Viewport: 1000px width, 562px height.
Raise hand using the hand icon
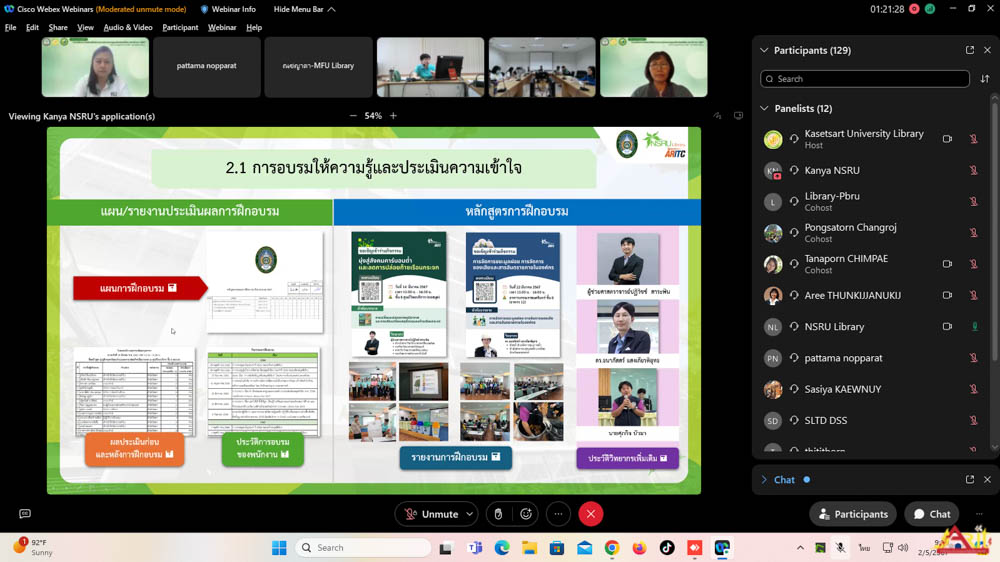(498, 514)
